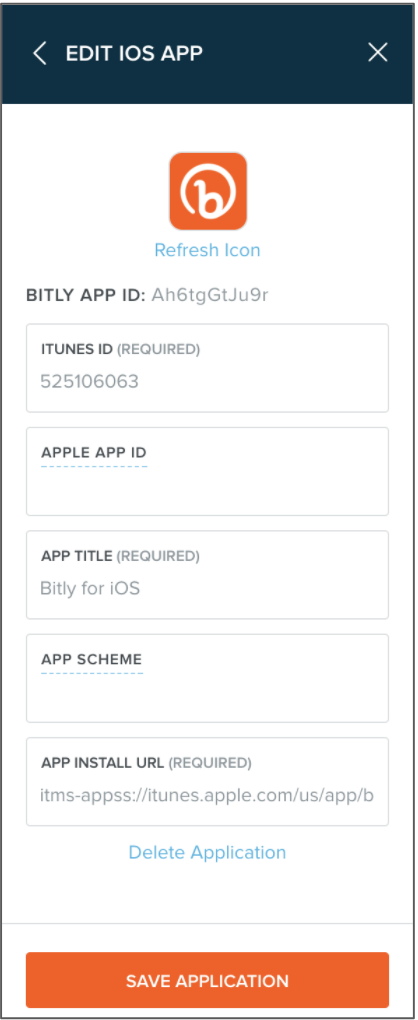Close the Edit iOS App panel
This screenshot has height=1020, width=418.
coord(378,53)
